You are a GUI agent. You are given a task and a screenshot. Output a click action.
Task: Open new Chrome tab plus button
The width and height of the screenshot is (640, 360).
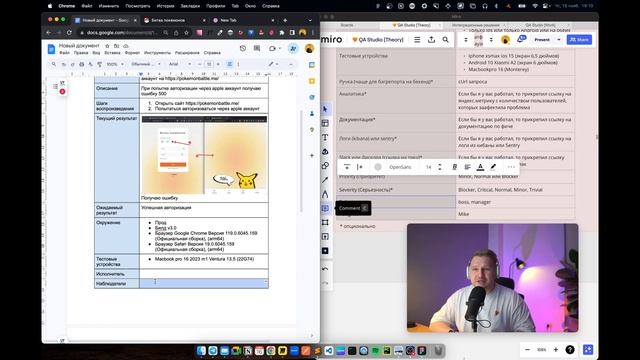click(285, 20)
